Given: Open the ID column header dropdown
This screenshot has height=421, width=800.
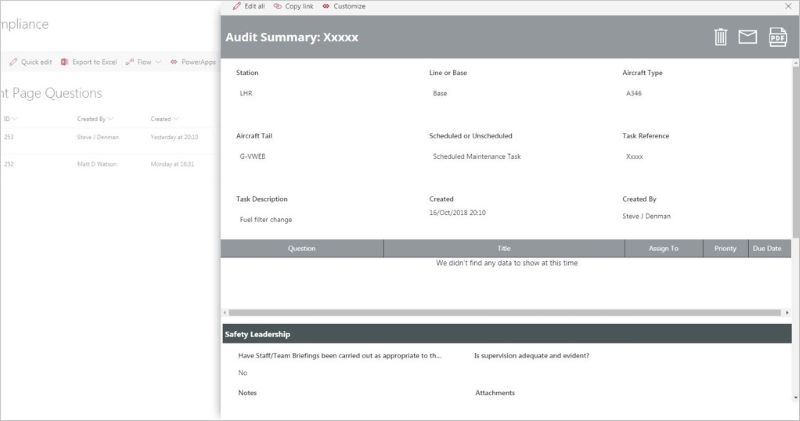Looking at the screenshot, I should pos(10,119).
